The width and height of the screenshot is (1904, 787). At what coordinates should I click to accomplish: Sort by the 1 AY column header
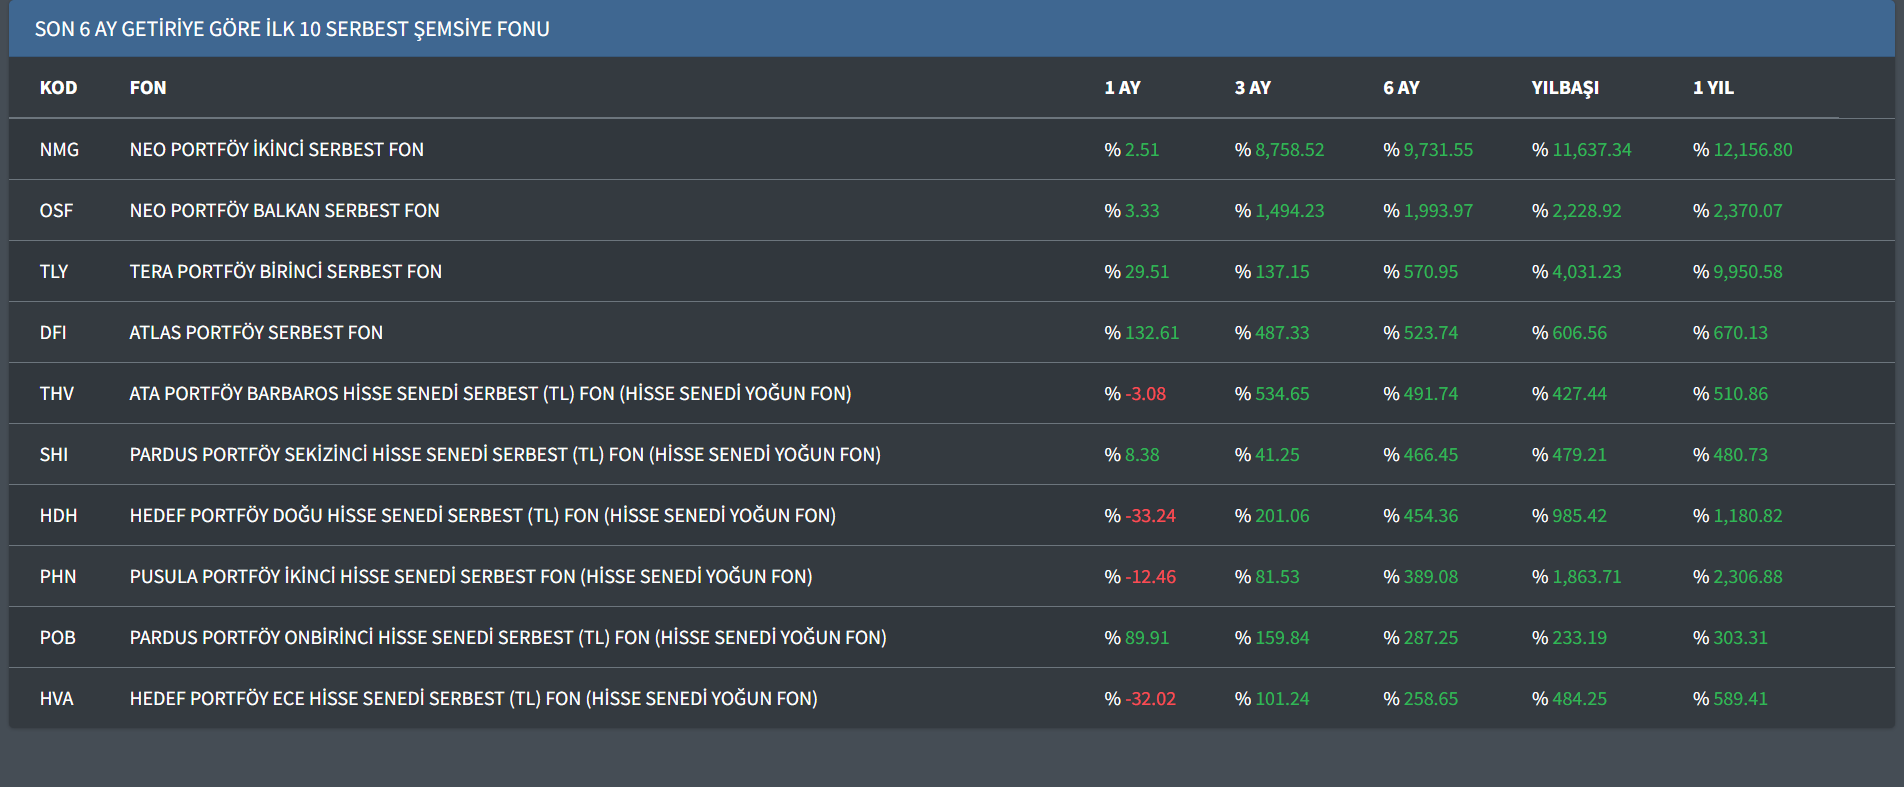click(x=1122, y=88)
